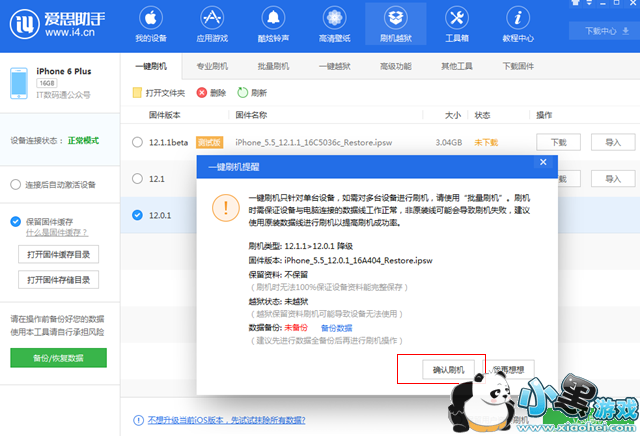This screenshot has width=640, height=436.
Task: Click the i4 爱思助手 logo
Action: tap(57, 24)
